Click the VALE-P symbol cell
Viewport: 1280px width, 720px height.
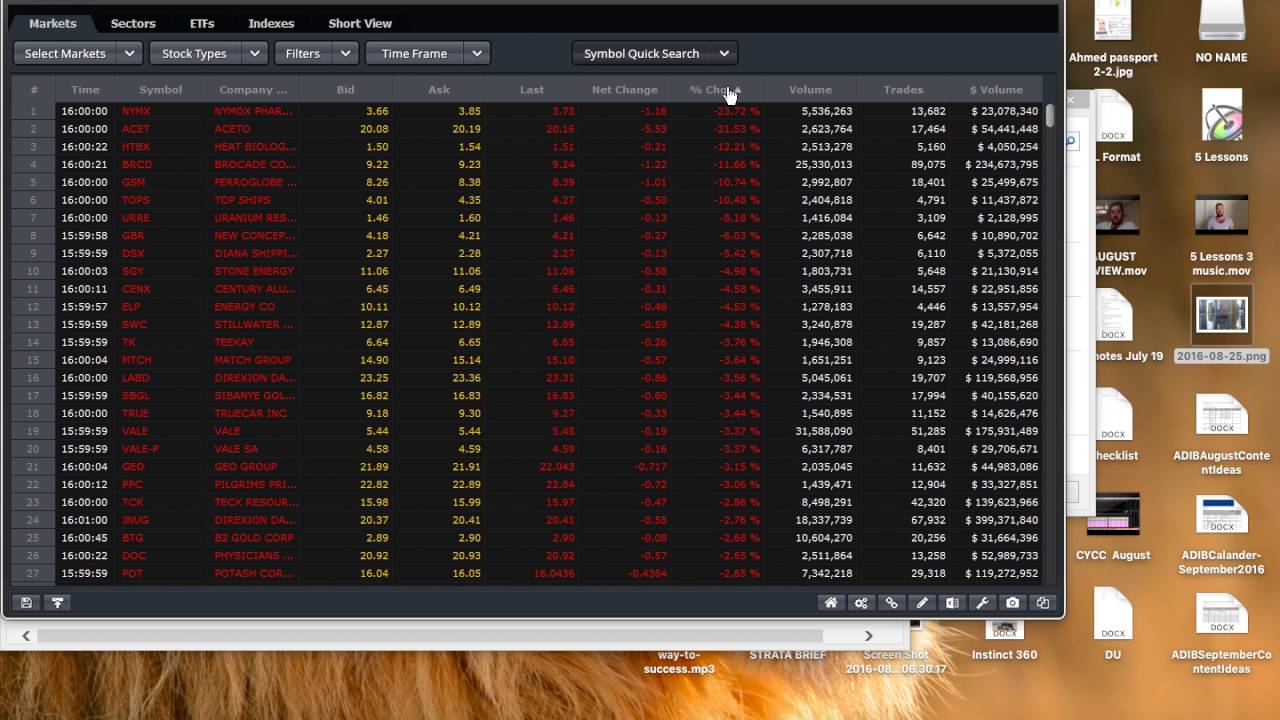pos(140,449)
